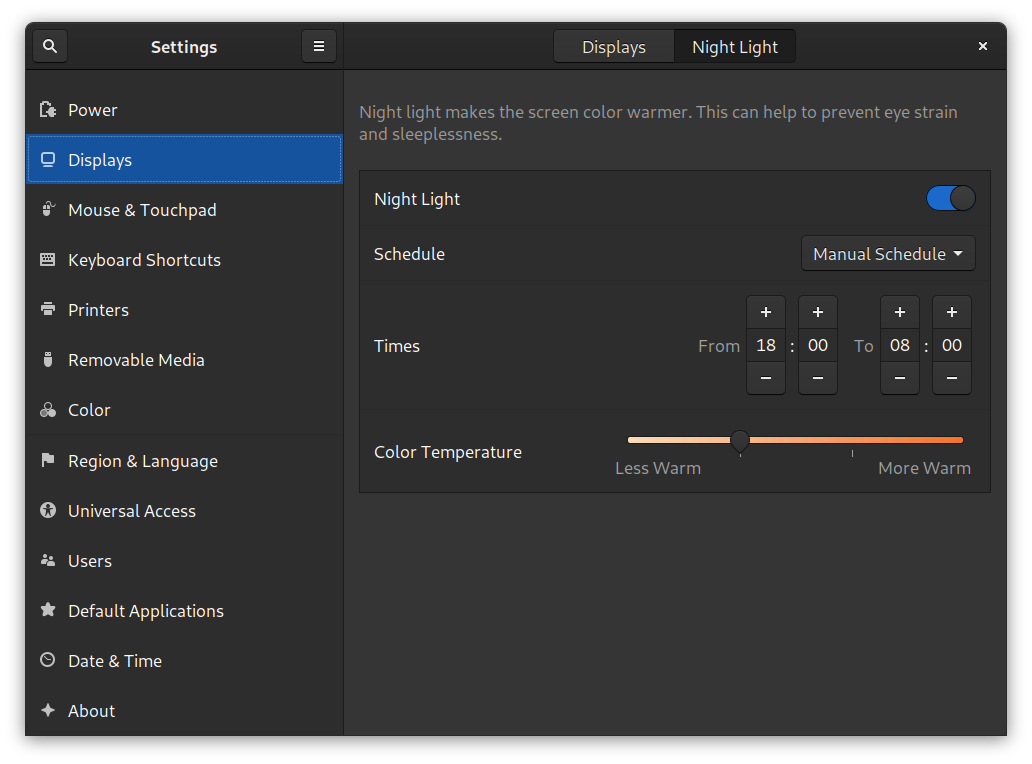Increase the From hour value
The width and height of the screenshot is (1032, 764).
pyautogui.click(x=766, y=312)
